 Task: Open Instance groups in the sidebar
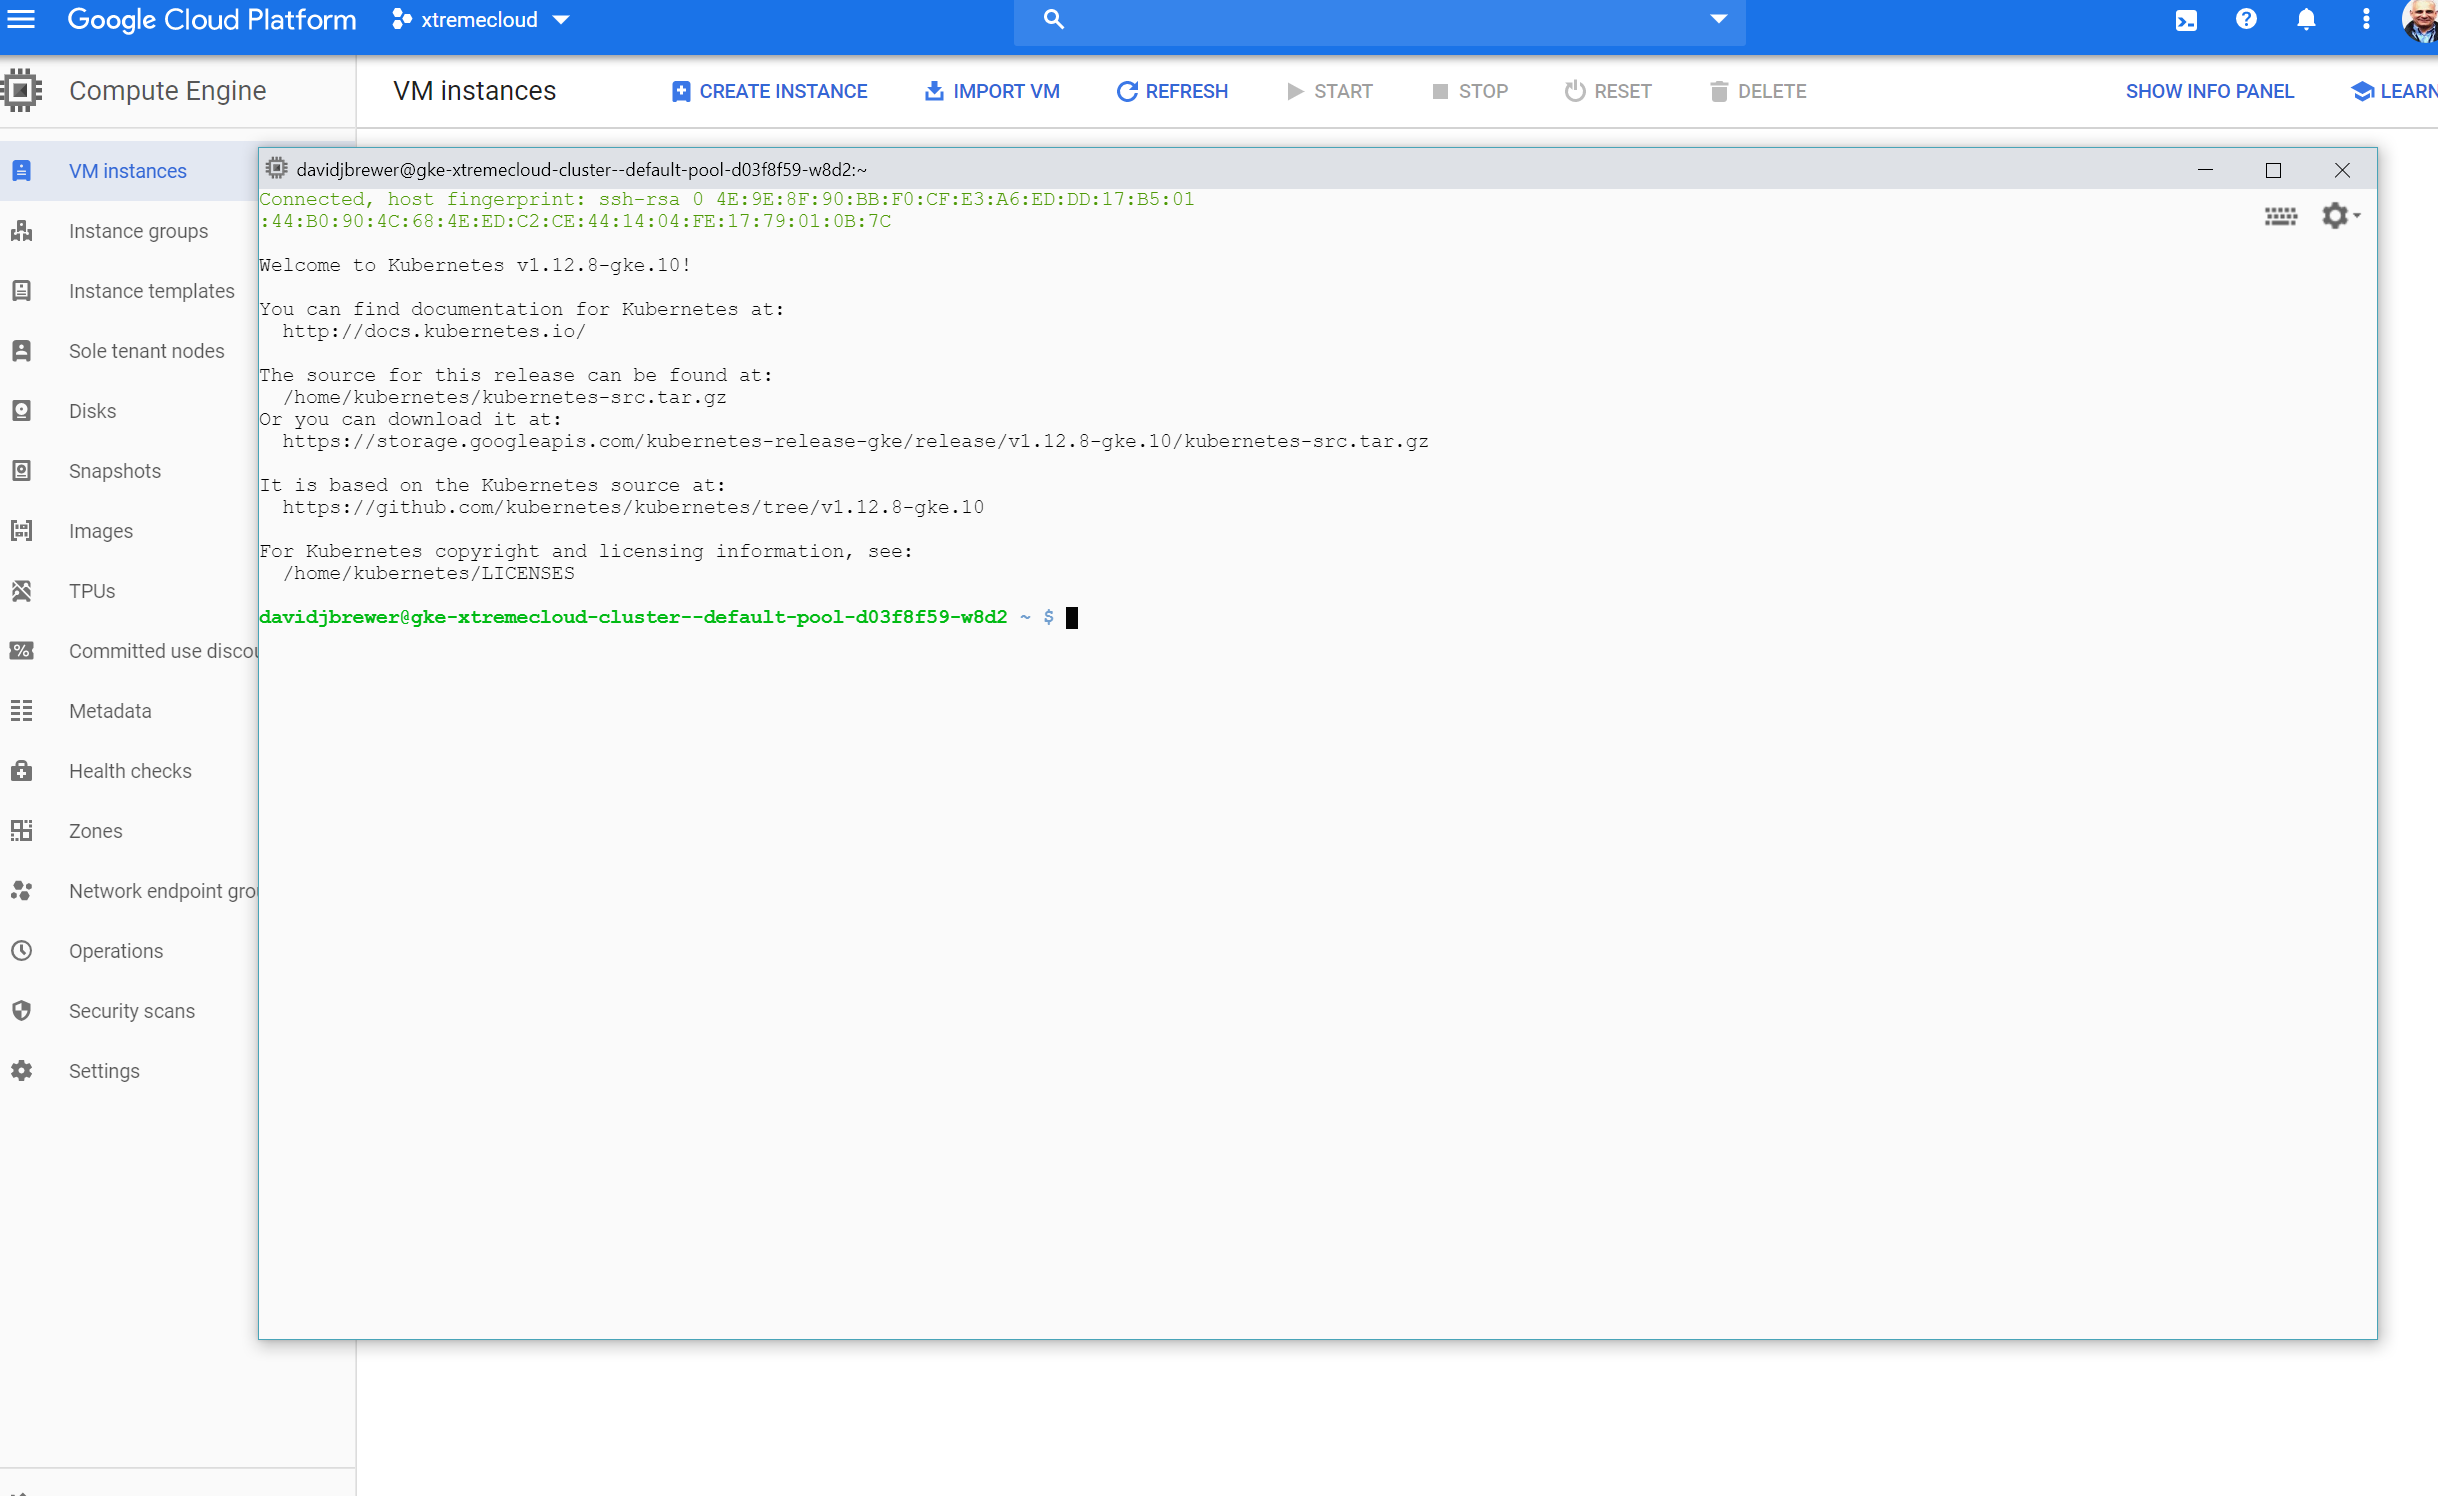(139, 231)
